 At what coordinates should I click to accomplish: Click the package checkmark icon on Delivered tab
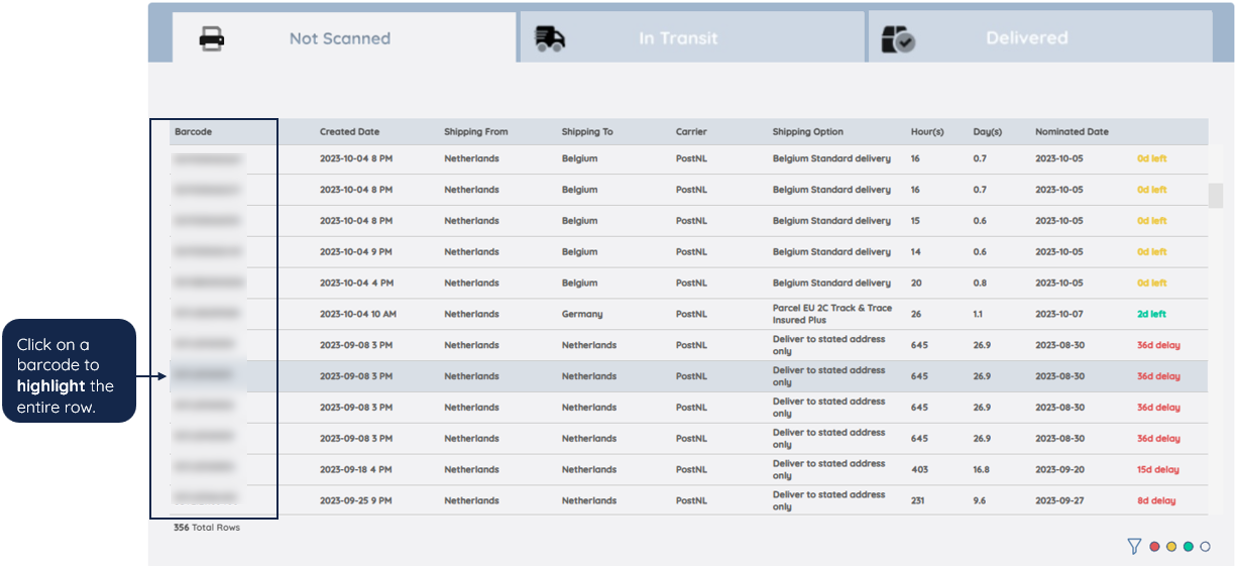pyautogui.click(x=897, y=39)
